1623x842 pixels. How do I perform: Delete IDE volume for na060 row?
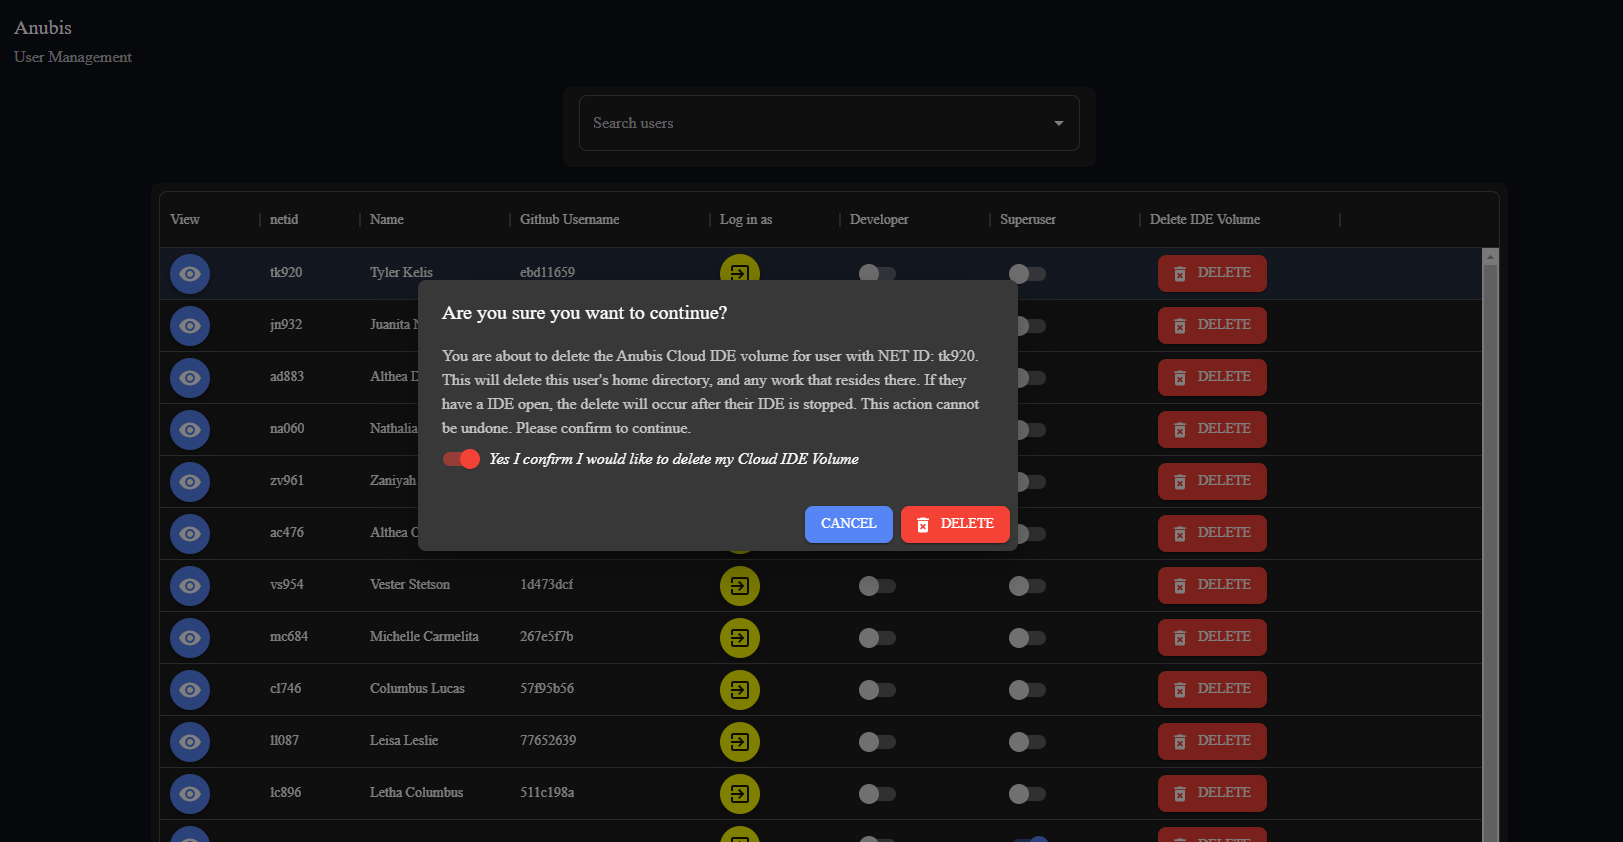tap(1212, 429)
